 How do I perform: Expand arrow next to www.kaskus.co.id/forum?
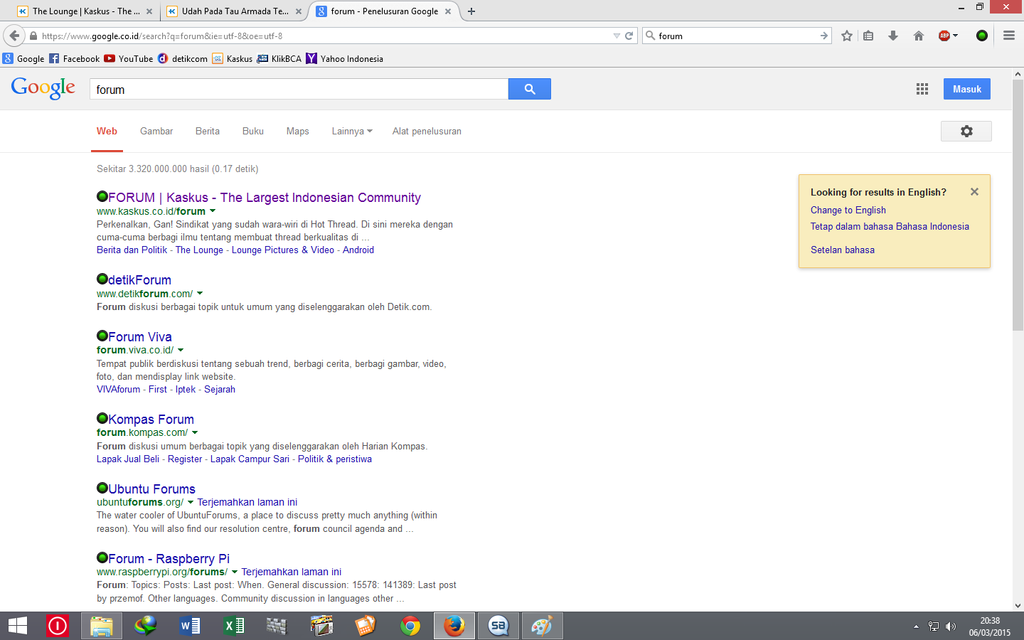[x=212, y=211]
